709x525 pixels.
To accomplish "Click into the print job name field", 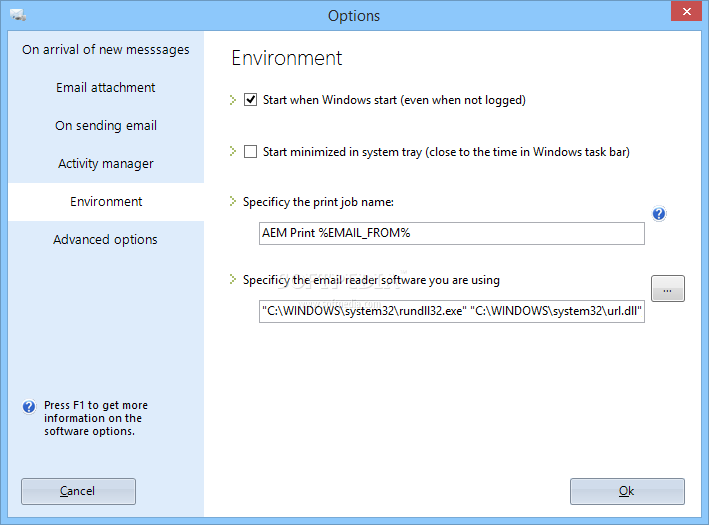I will coord(452,233).
